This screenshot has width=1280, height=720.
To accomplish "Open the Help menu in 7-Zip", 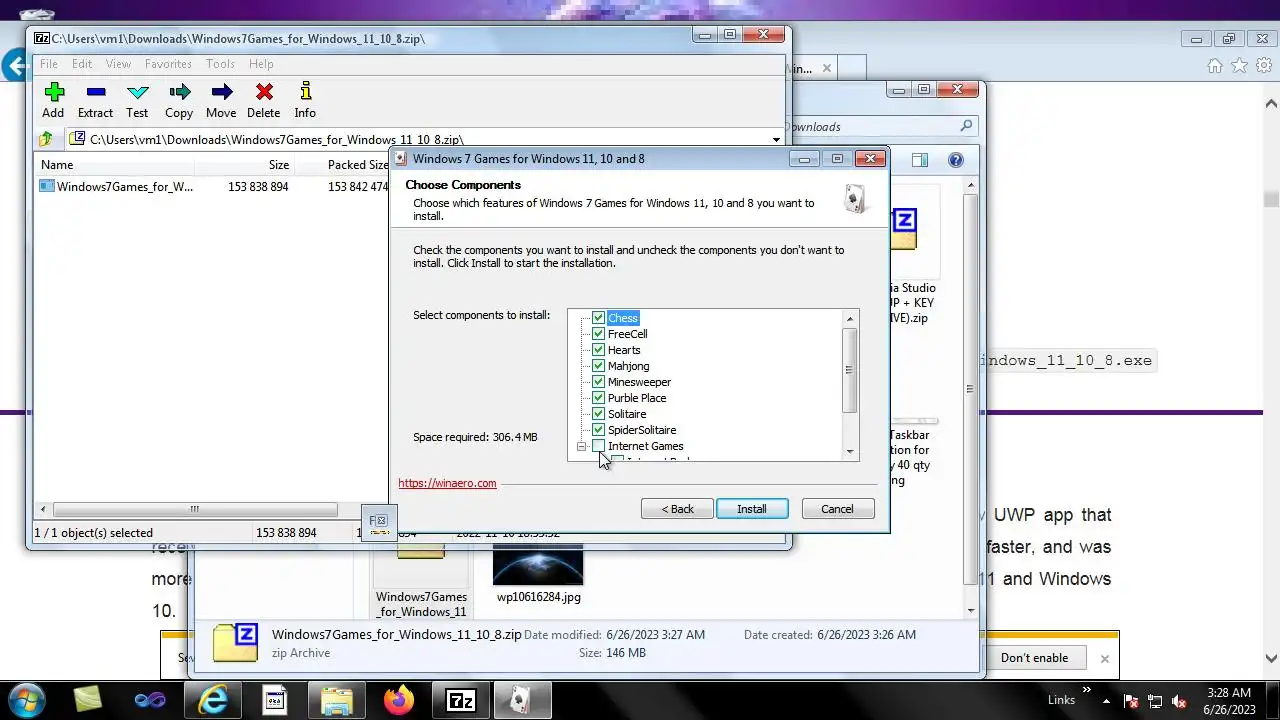I will tap(261, 64).
